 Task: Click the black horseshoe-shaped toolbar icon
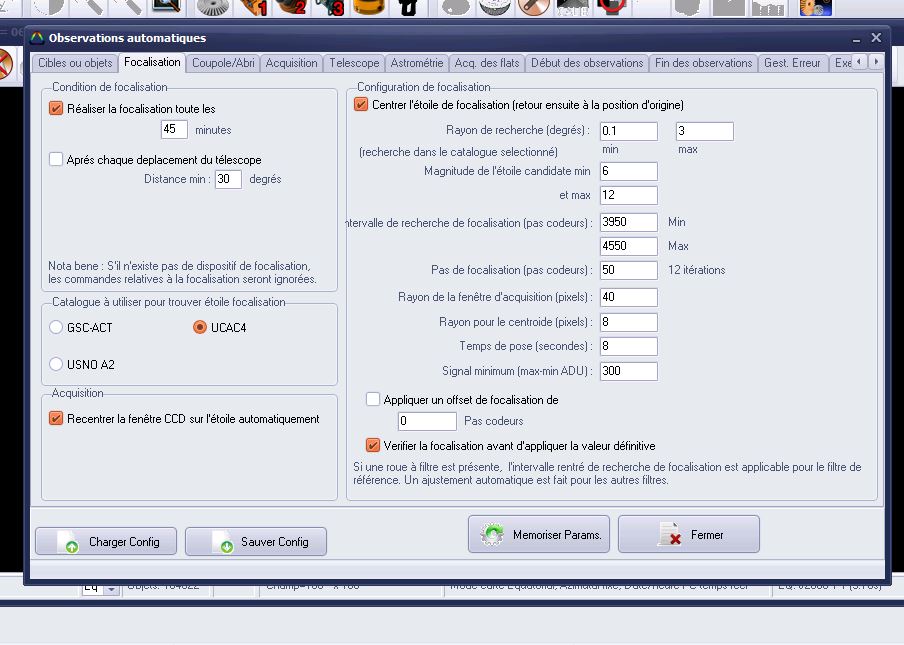[408, 8]
